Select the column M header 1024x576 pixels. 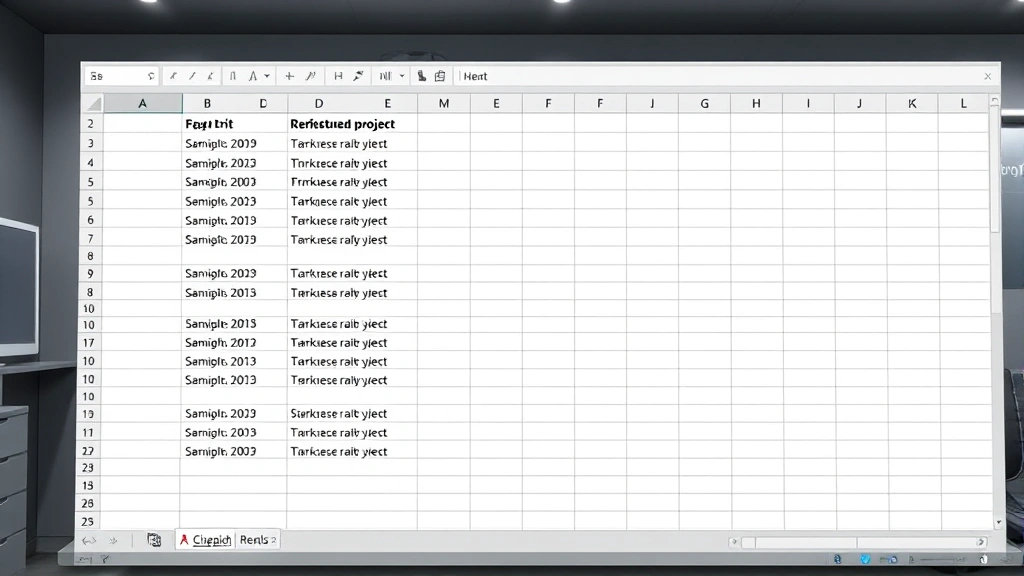pyautogui.click(x=443, y=104)
